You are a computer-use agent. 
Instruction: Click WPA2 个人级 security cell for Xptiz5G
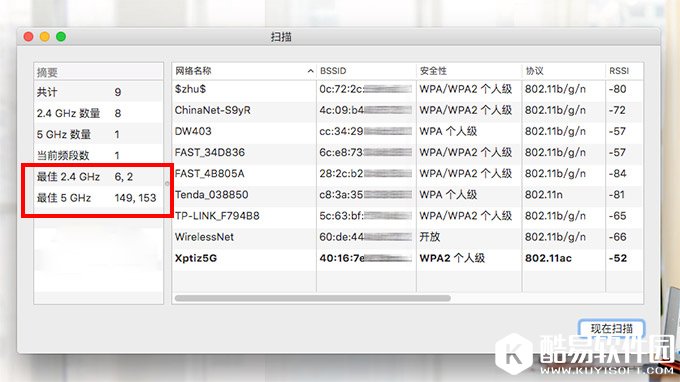click(452, 258)
